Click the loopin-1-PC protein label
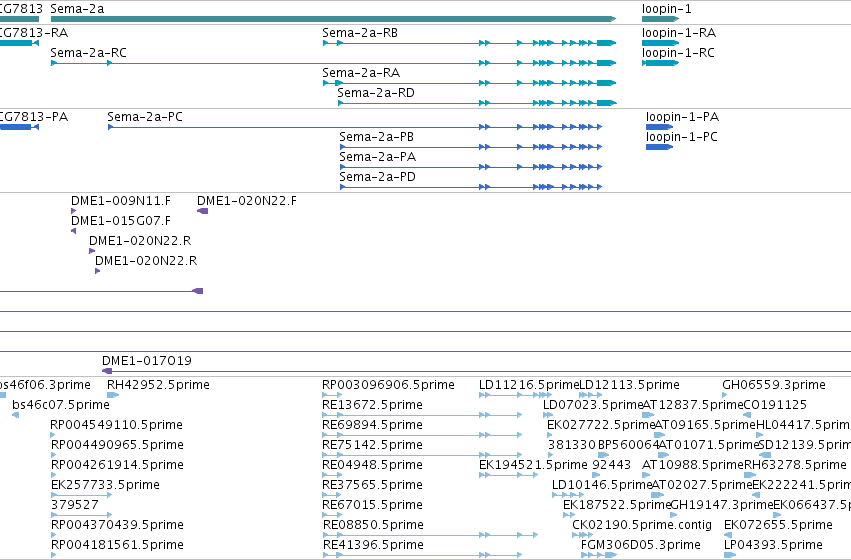This screenshot has width=851, height=560. click(682, 137)
